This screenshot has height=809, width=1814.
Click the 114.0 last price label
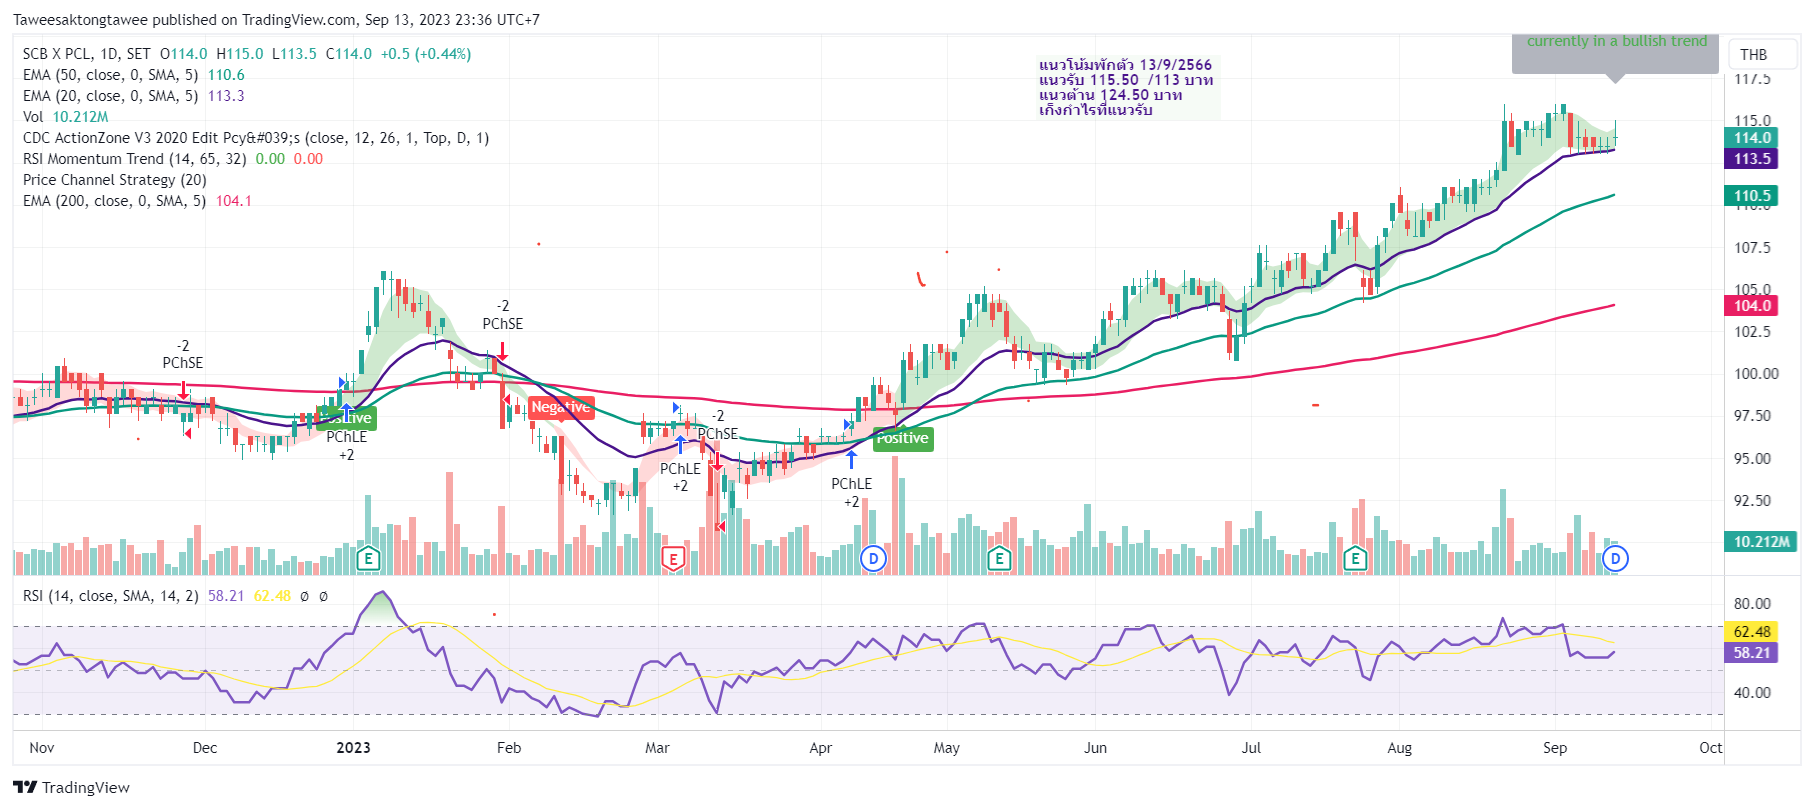coord(1752,138)
